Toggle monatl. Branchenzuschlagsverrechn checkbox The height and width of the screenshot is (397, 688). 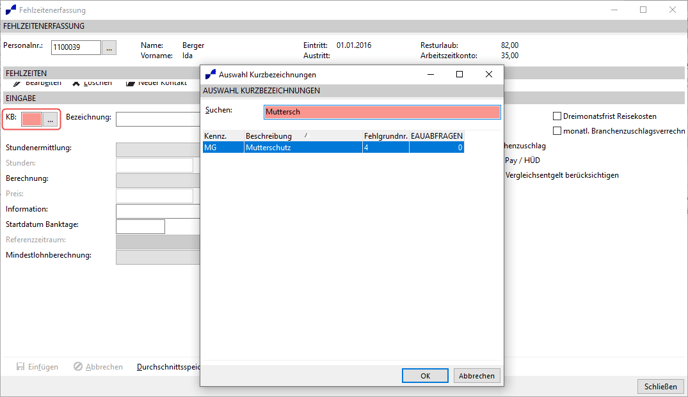tap(557, 131)
